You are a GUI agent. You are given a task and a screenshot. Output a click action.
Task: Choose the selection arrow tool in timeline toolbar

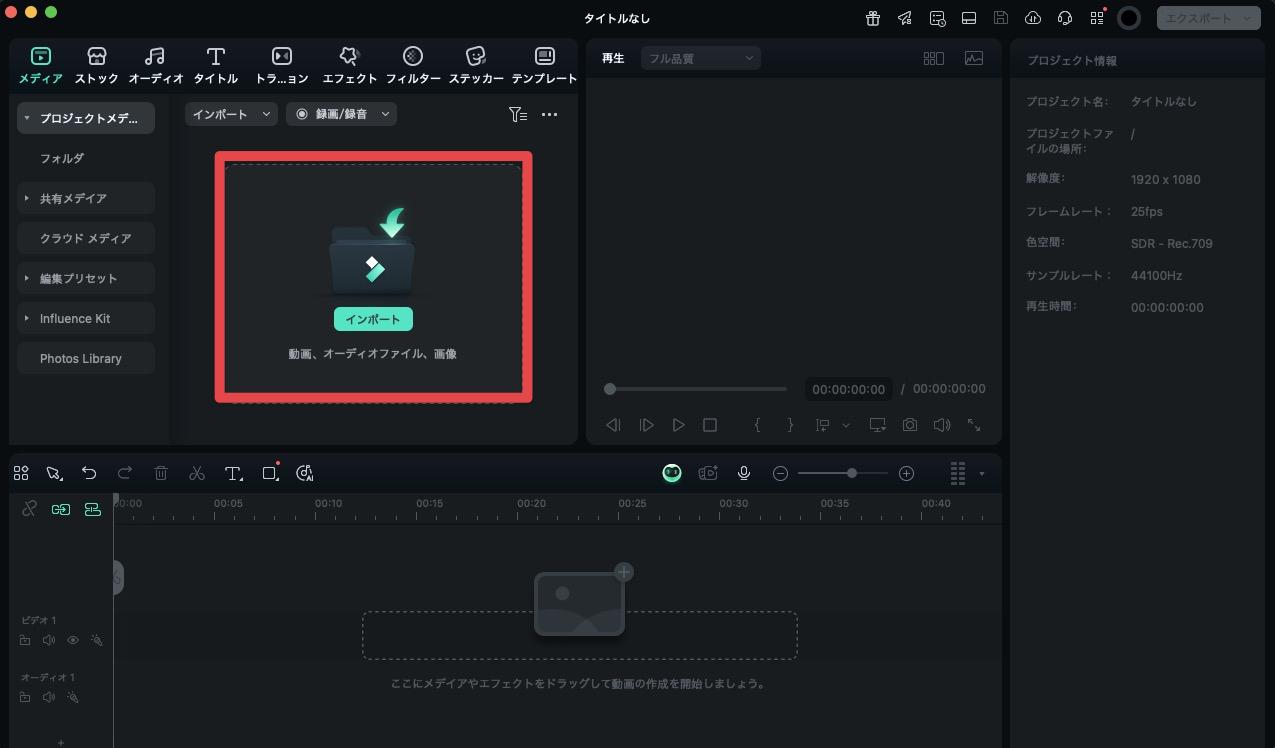point(54,473)
